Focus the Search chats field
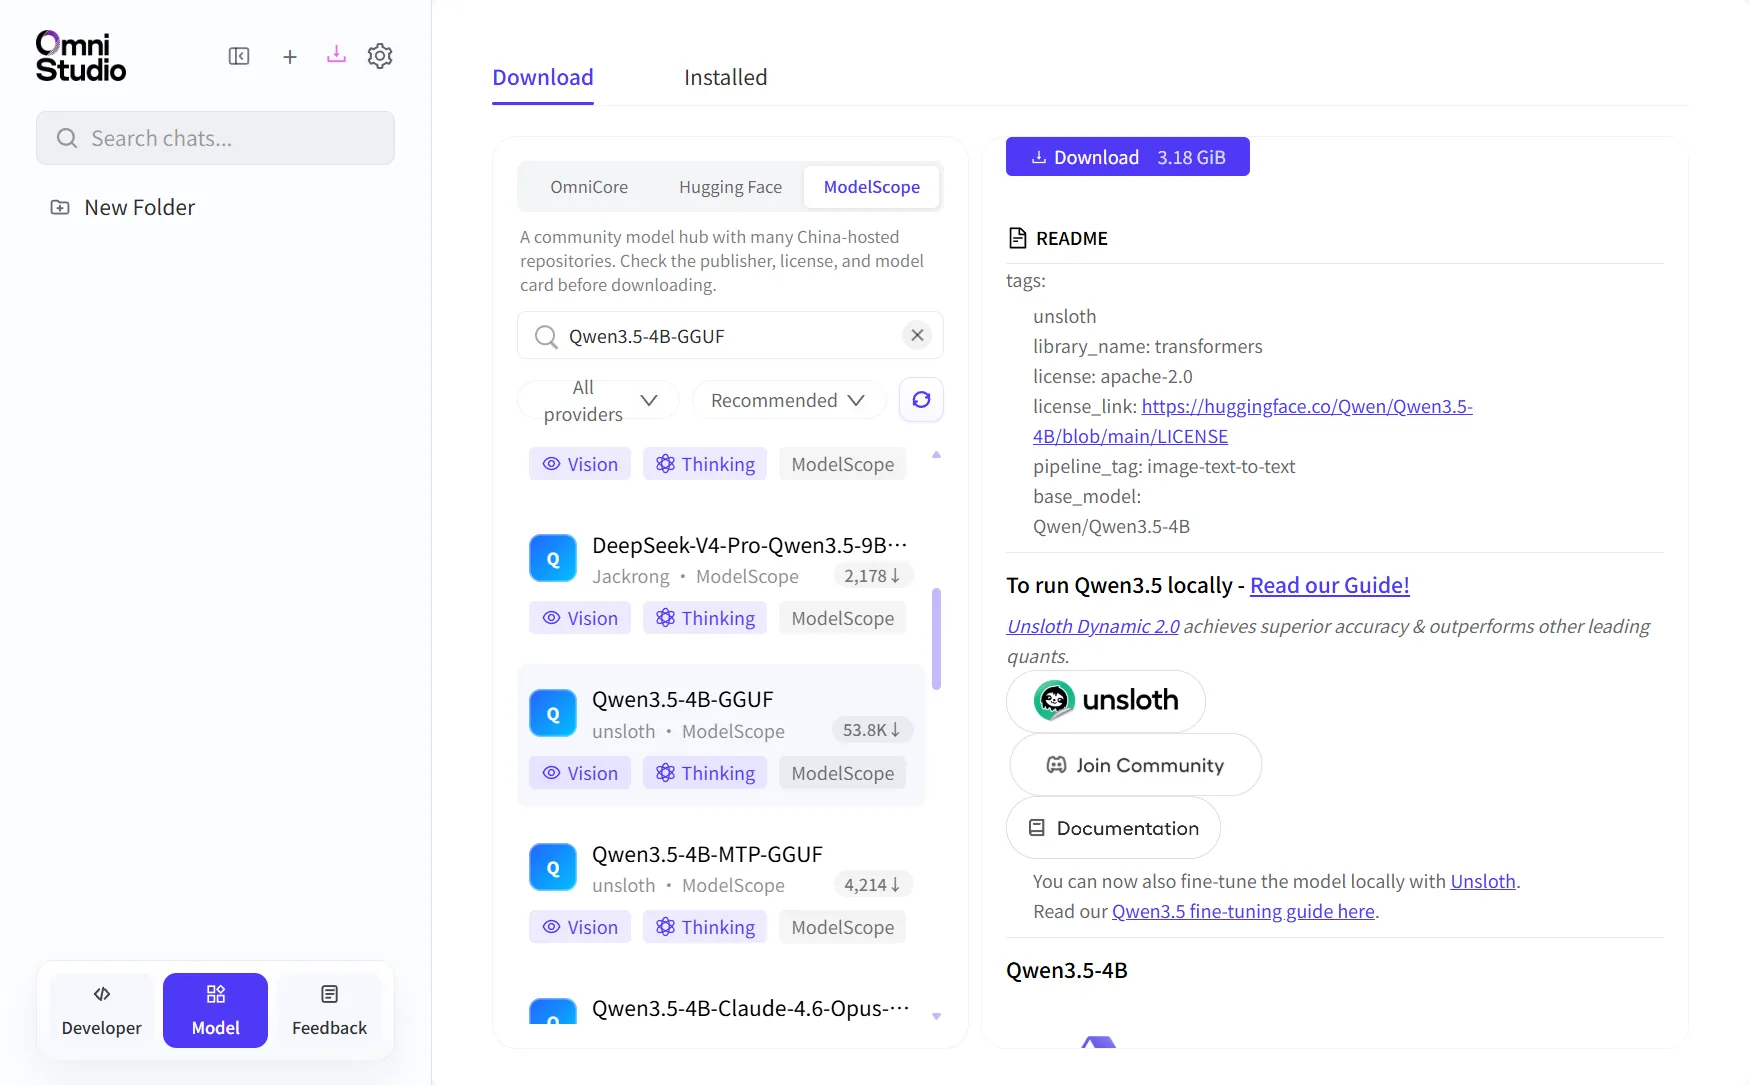The image size is (1749, 1085). (216, 138)
